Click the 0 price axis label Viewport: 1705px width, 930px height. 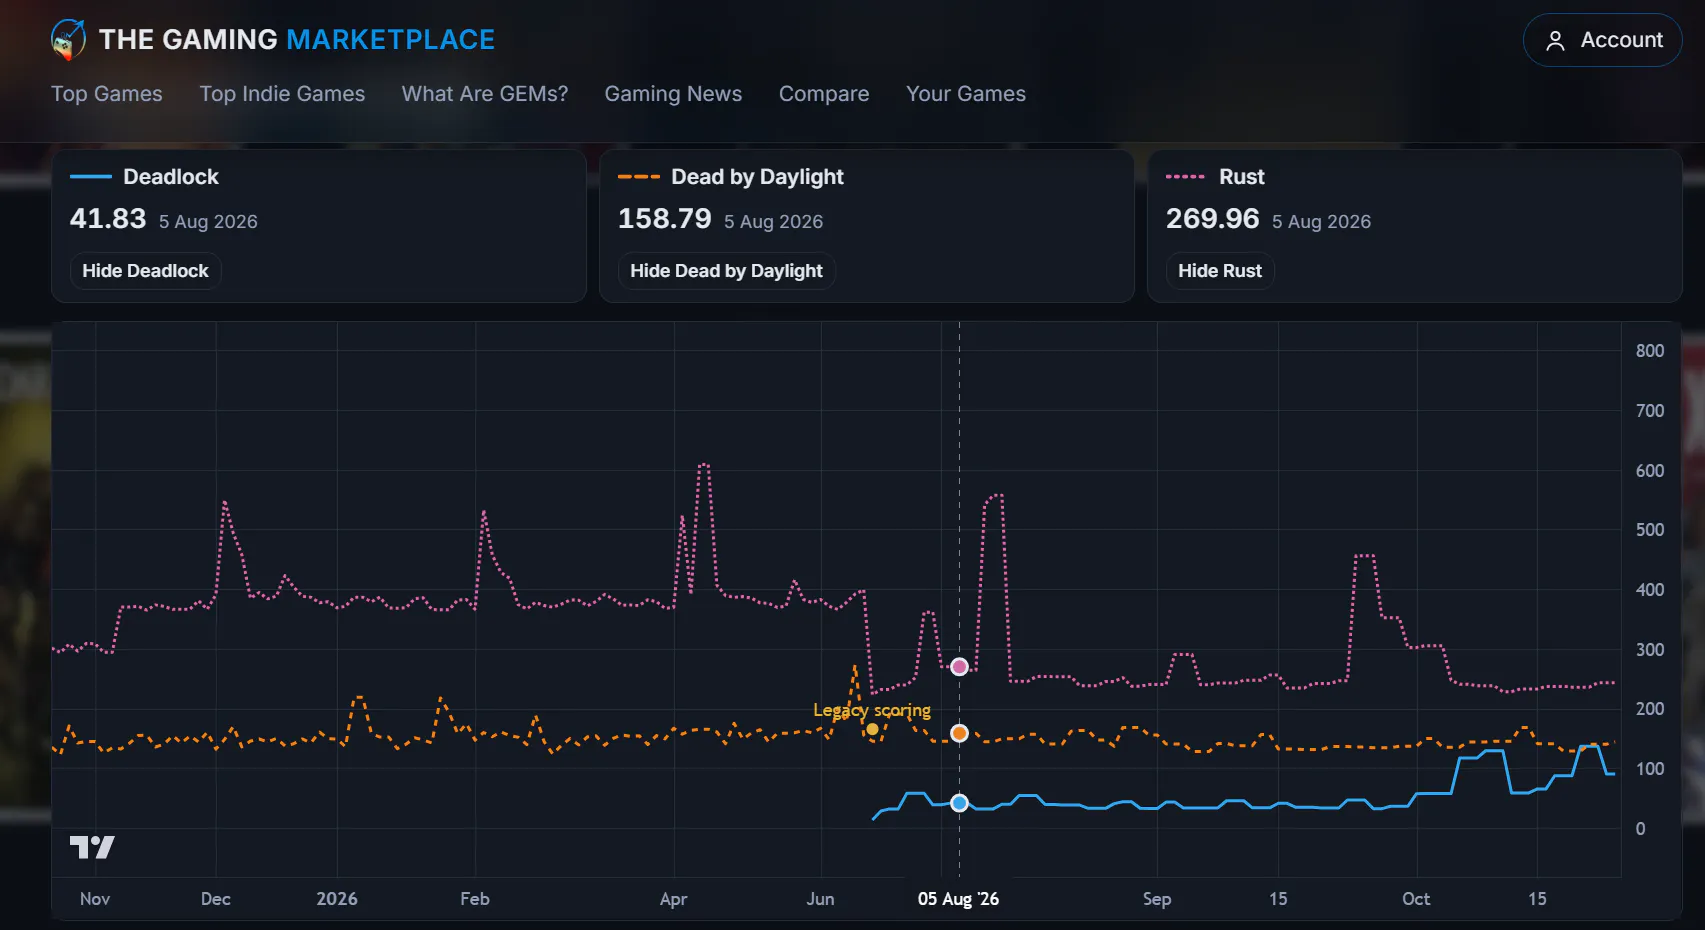pyautogui.click(x=1640, y=829)
